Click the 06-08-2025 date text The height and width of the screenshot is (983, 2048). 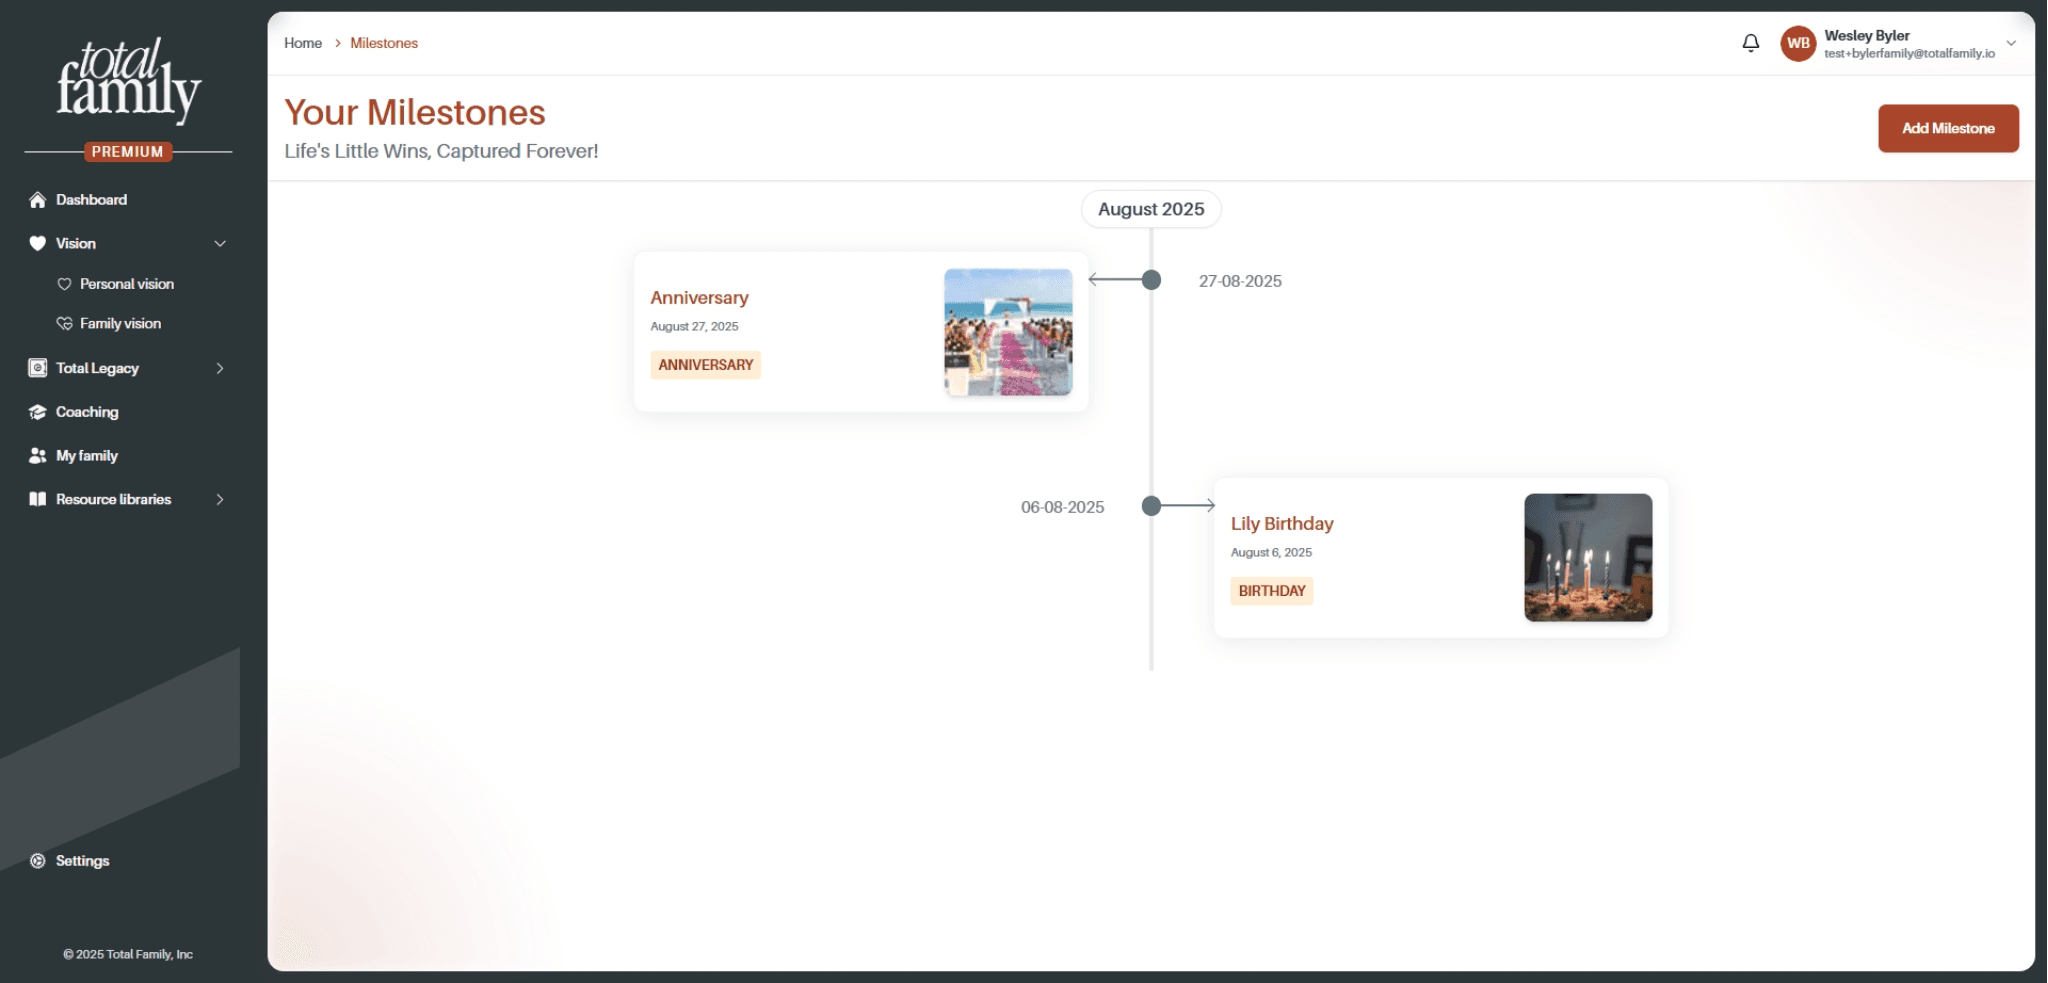(1062, 507)
